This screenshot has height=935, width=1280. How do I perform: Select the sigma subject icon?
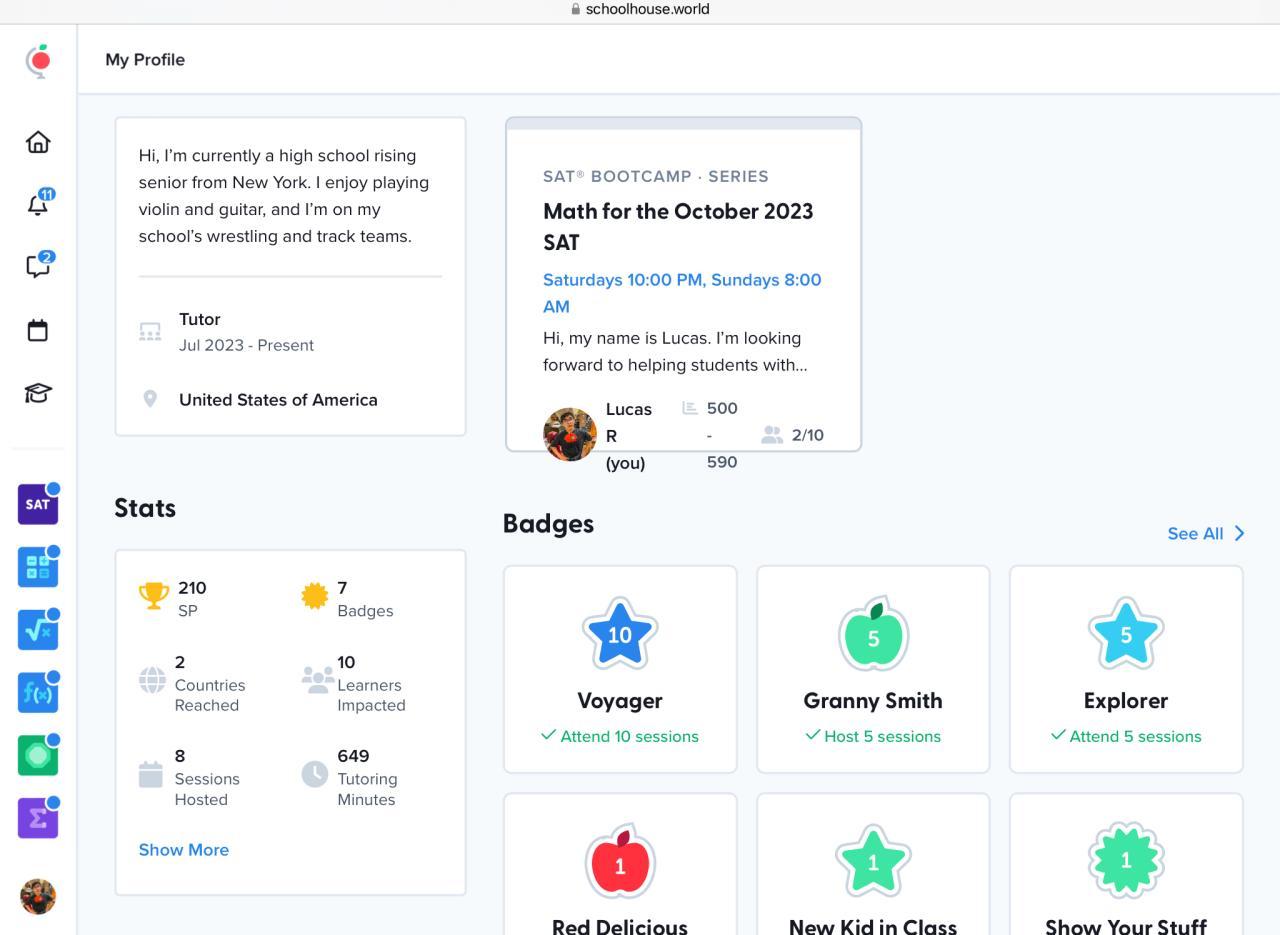(38, 818)
